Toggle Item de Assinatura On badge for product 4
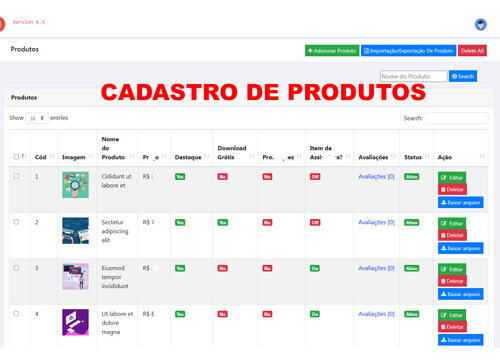This screenshot has height=364, width=500. 315,314
